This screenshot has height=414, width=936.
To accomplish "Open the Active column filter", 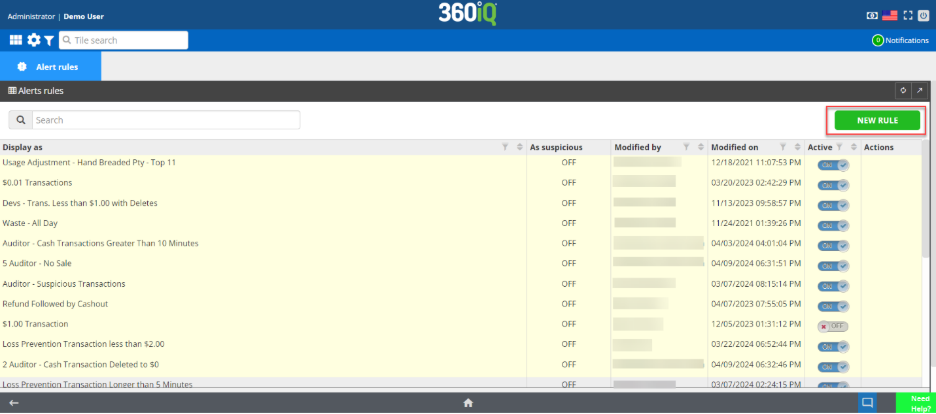I will [841, 147].
